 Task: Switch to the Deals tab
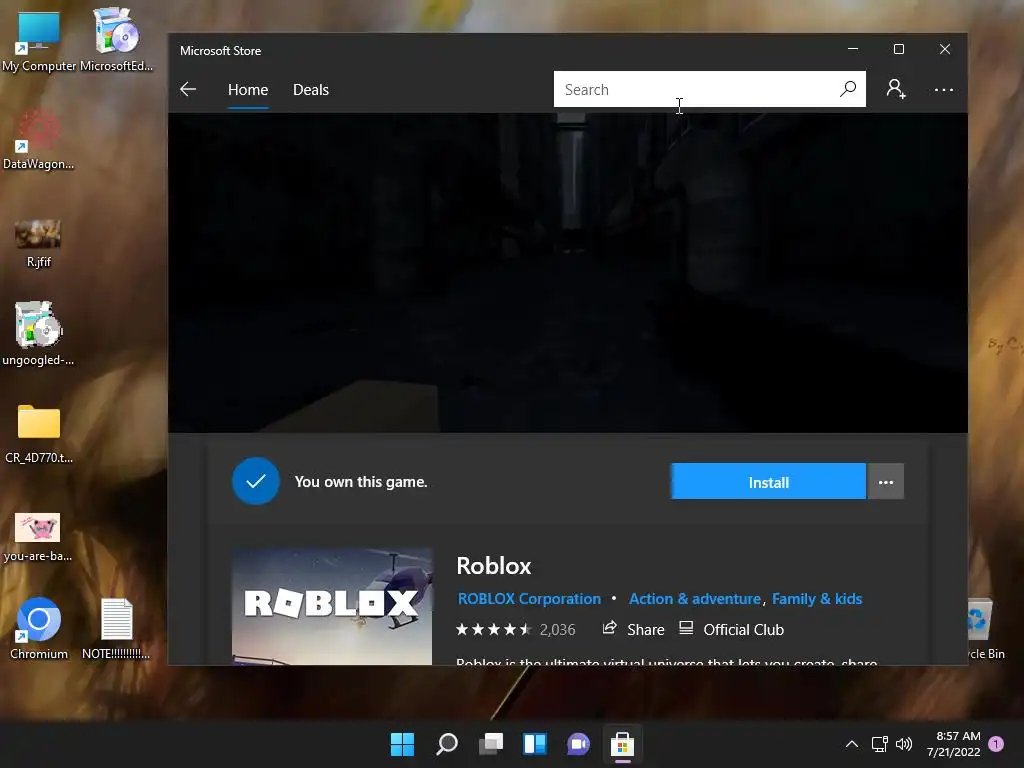pos(311,89)
